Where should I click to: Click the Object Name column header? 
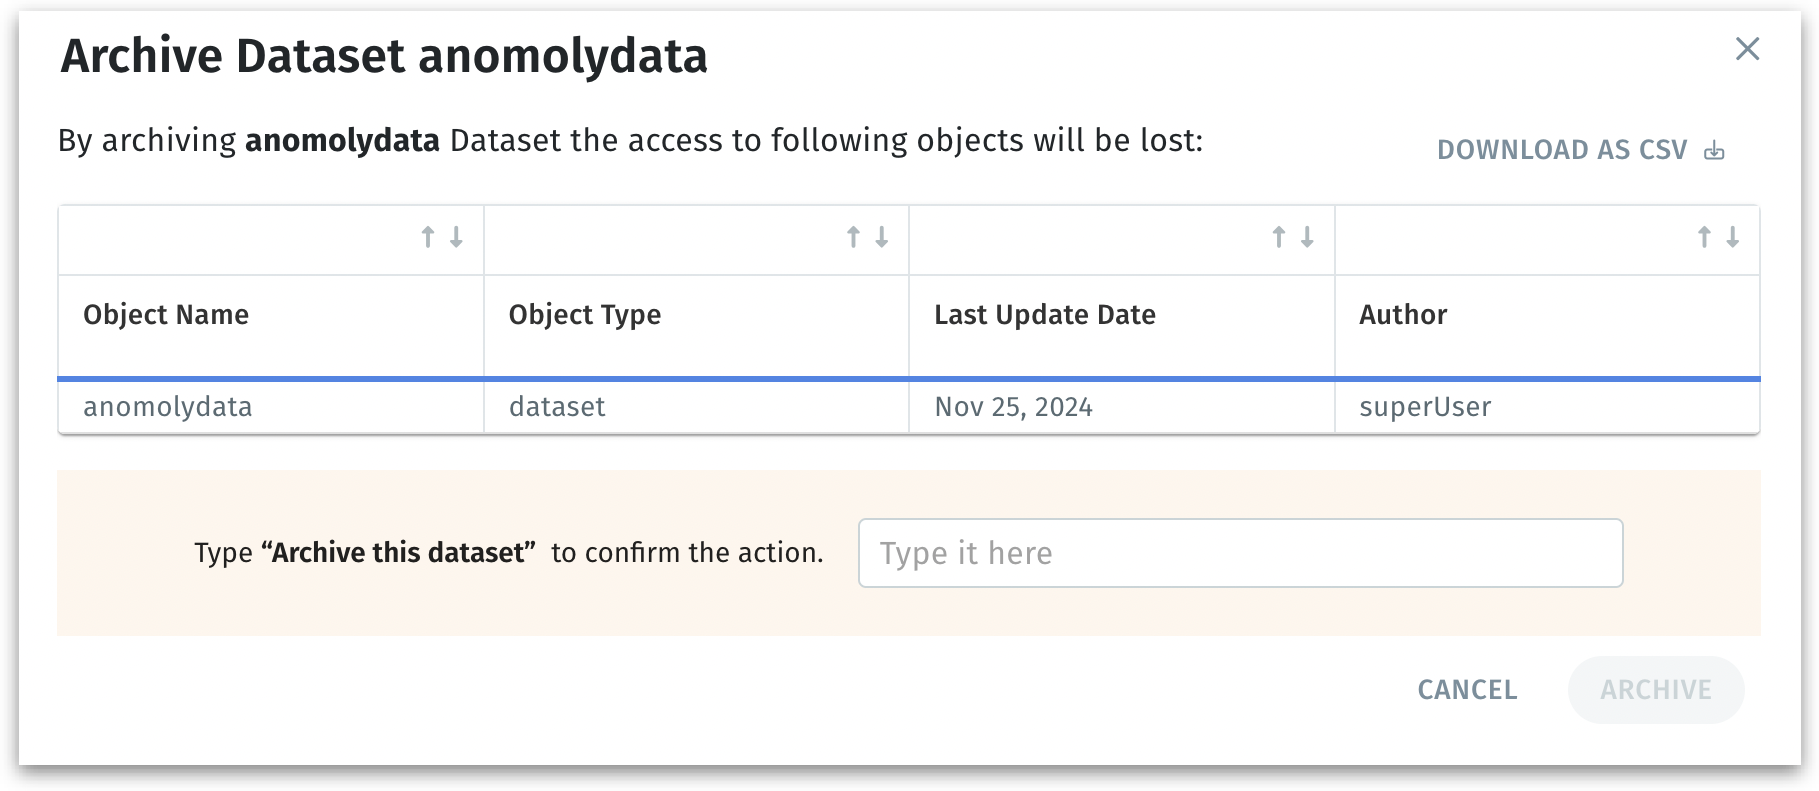(x=166, y=315)
